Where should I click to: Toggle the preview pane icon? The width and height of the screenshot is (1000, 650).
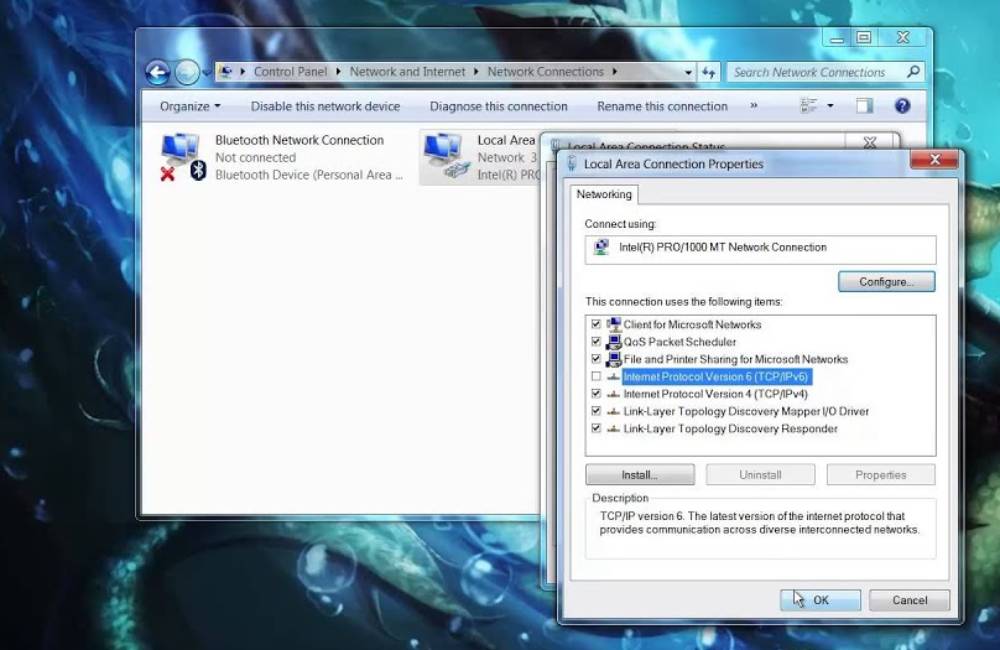coord(864,106)
